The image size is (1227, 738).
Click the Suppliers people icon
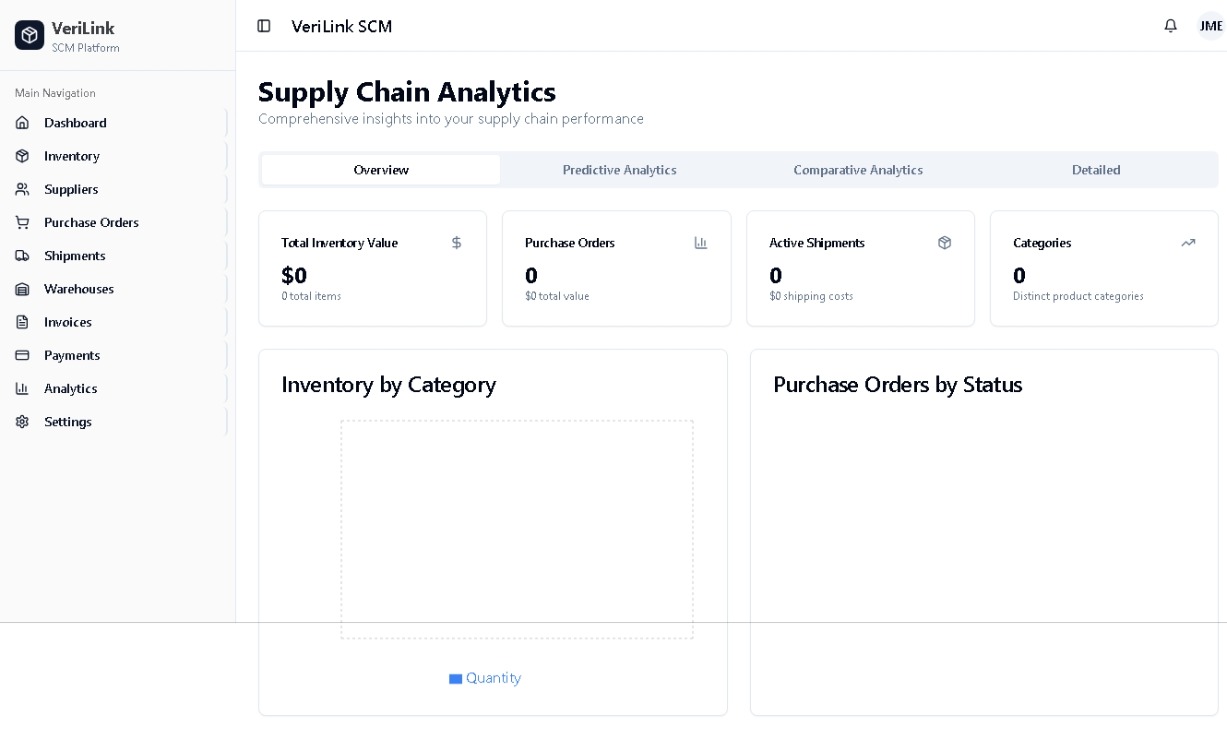pyautogui.click(x=22, y=189)
